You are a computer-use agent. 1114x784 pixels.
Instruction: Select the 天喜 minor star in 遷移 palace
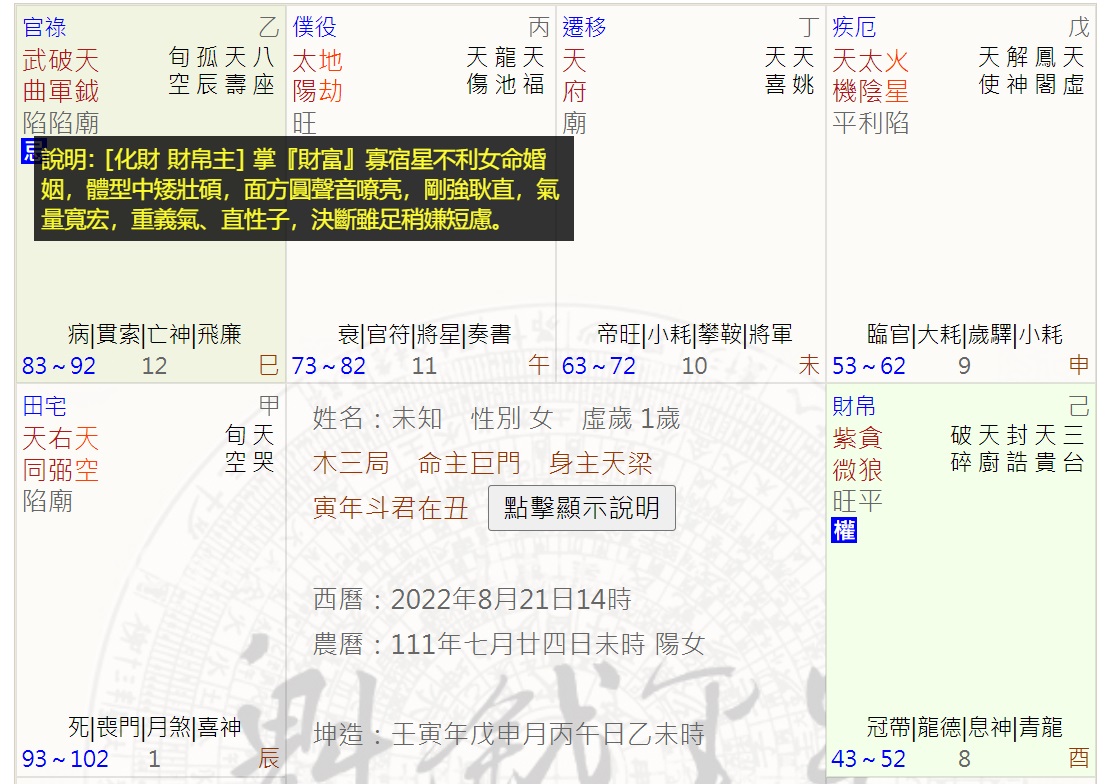775,70
